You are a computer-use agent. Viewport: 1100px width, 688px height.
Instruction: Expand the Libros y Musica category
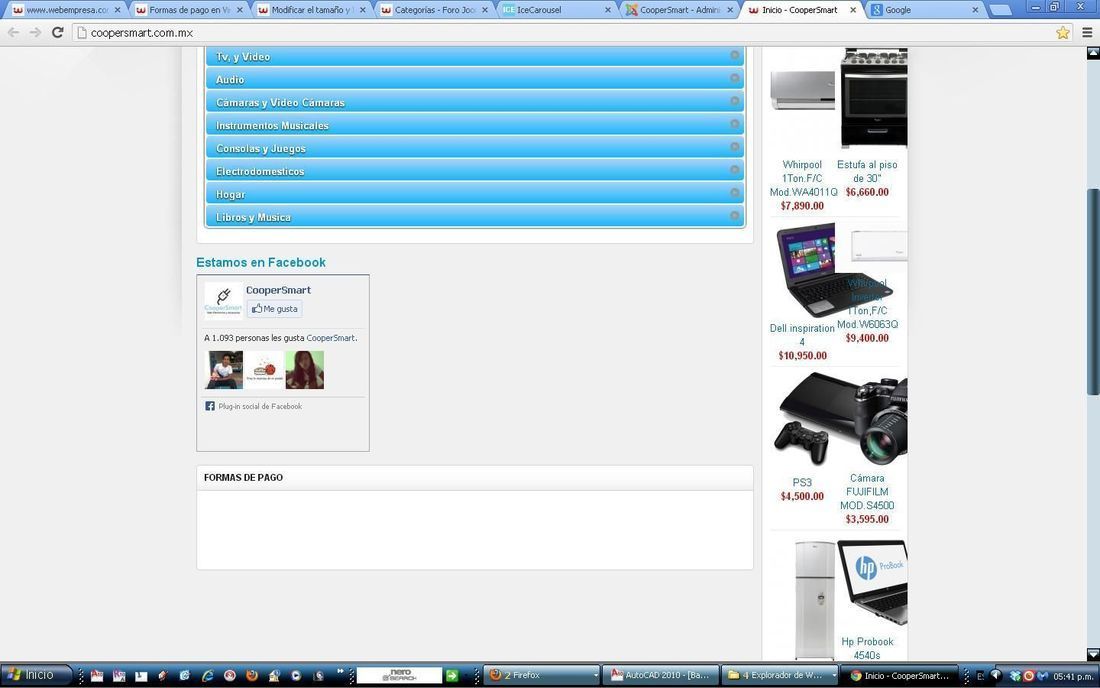point(475,217)
